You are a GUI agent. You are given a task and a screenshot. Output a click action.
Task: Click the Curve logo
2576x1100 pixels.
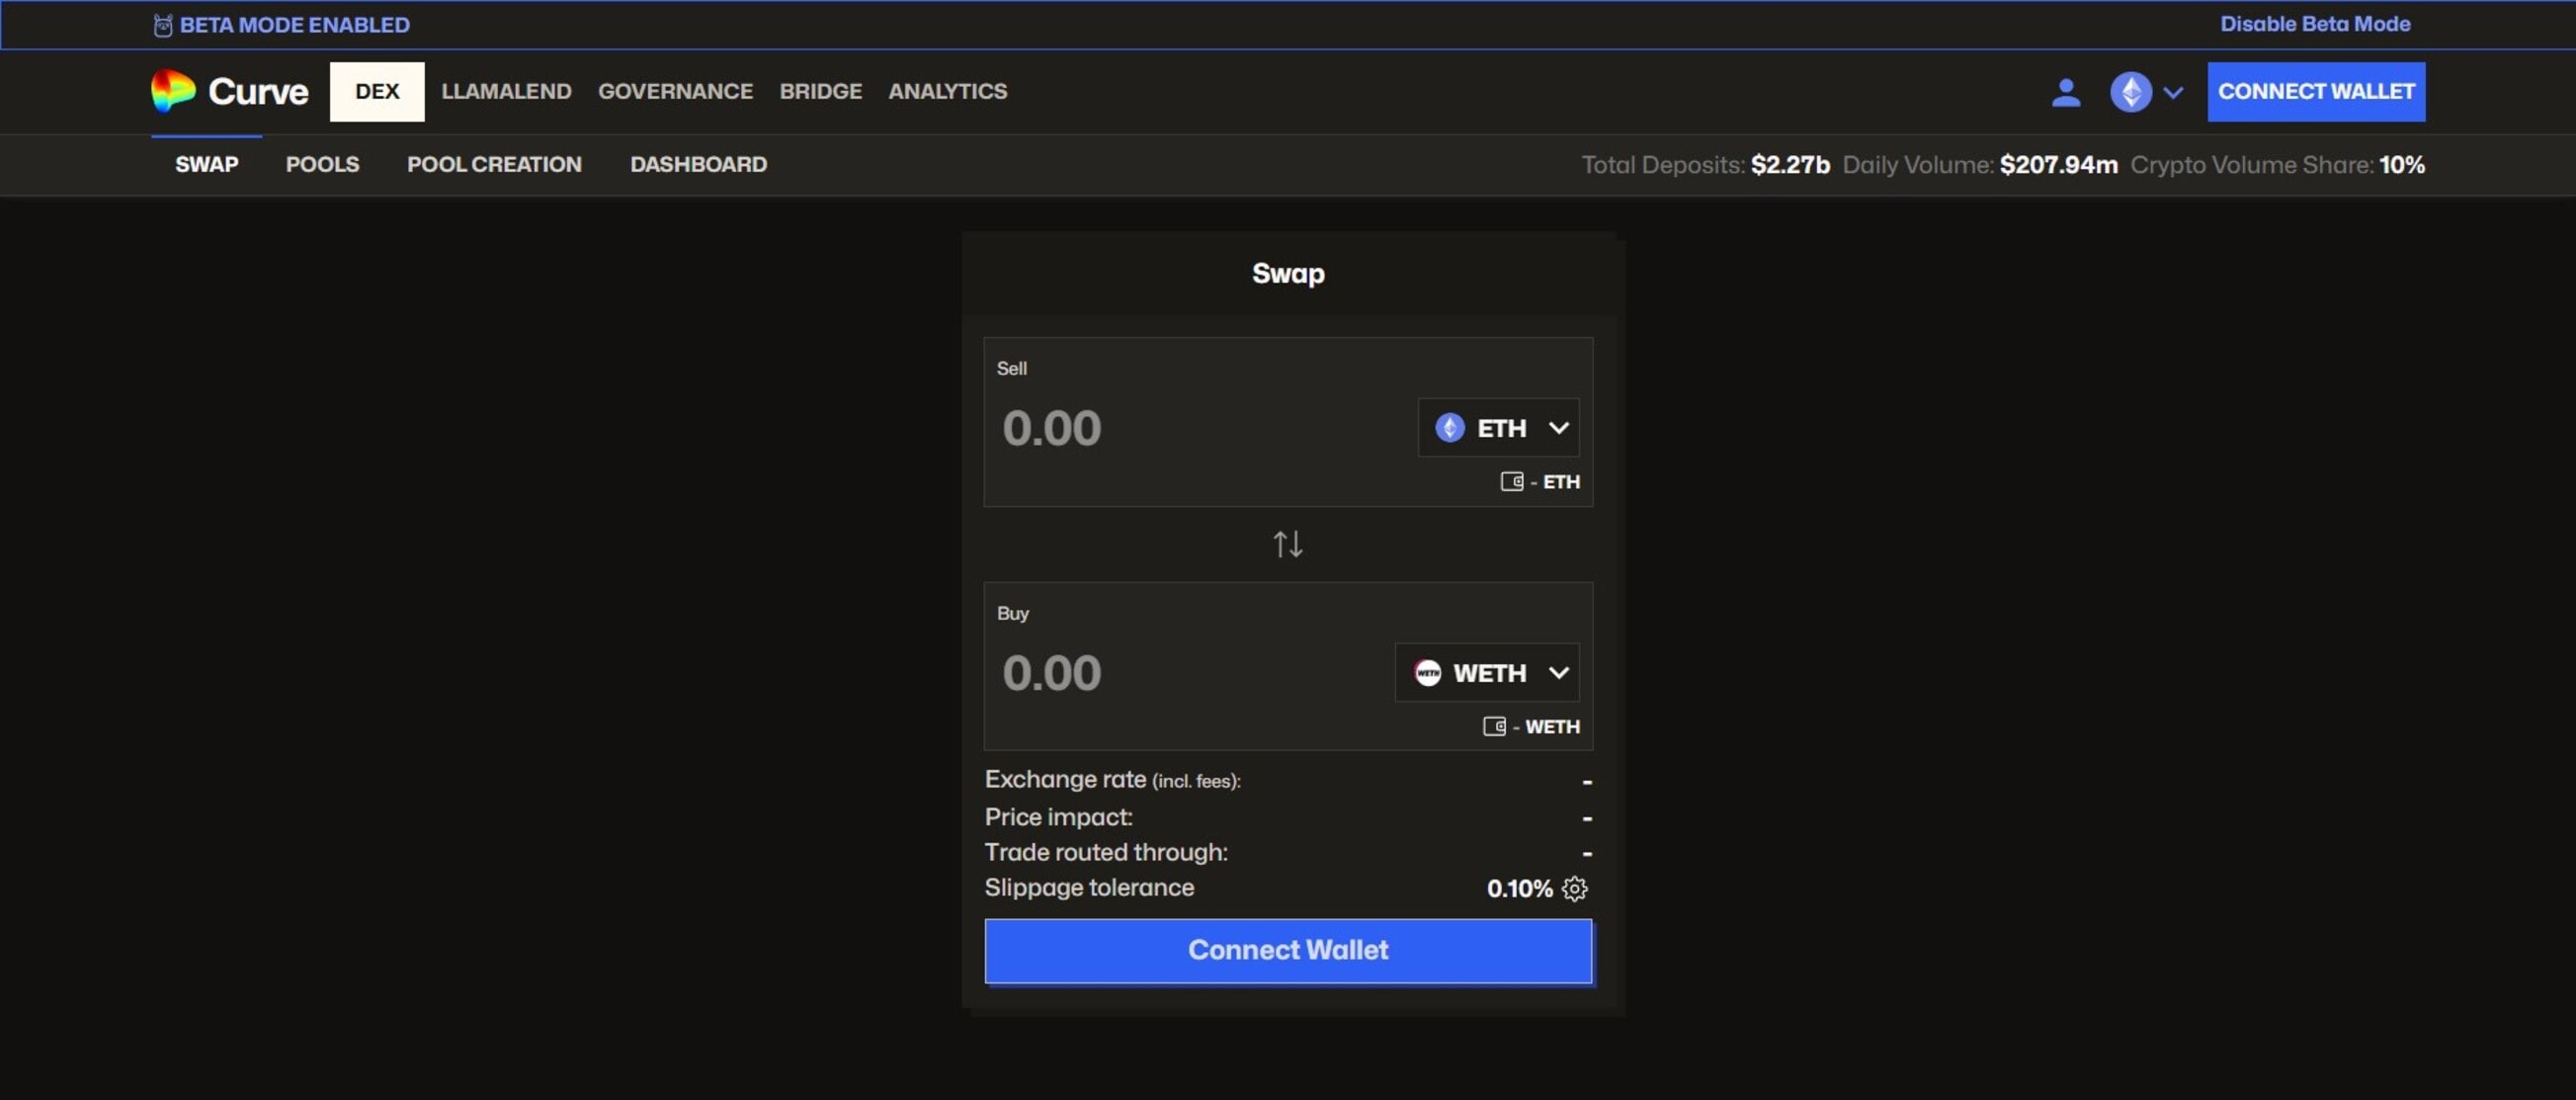click(x=228, y=91)
